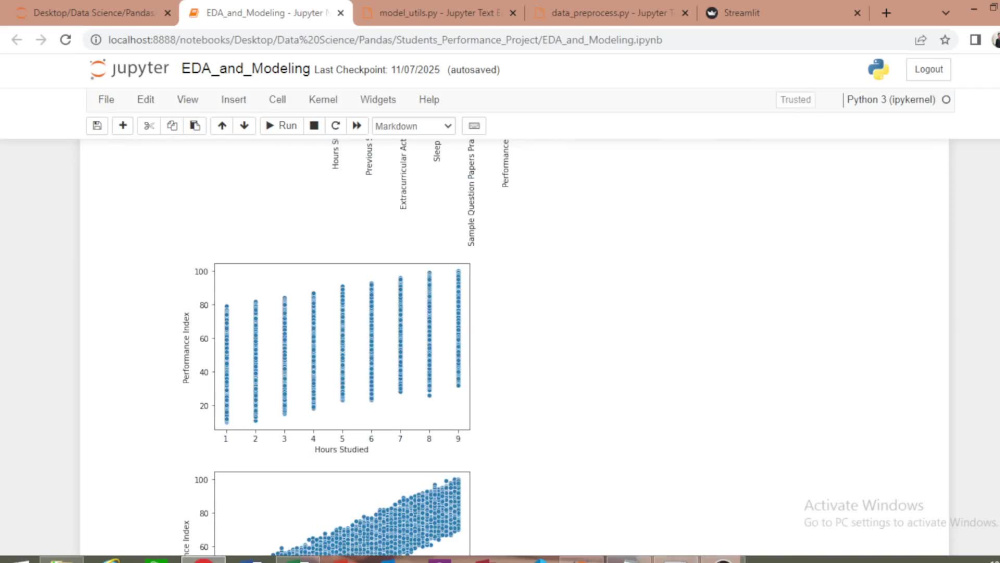This screenshot has width=1000, height=563.
Task: Move selected cell up arrow
Action: point(222,126)
